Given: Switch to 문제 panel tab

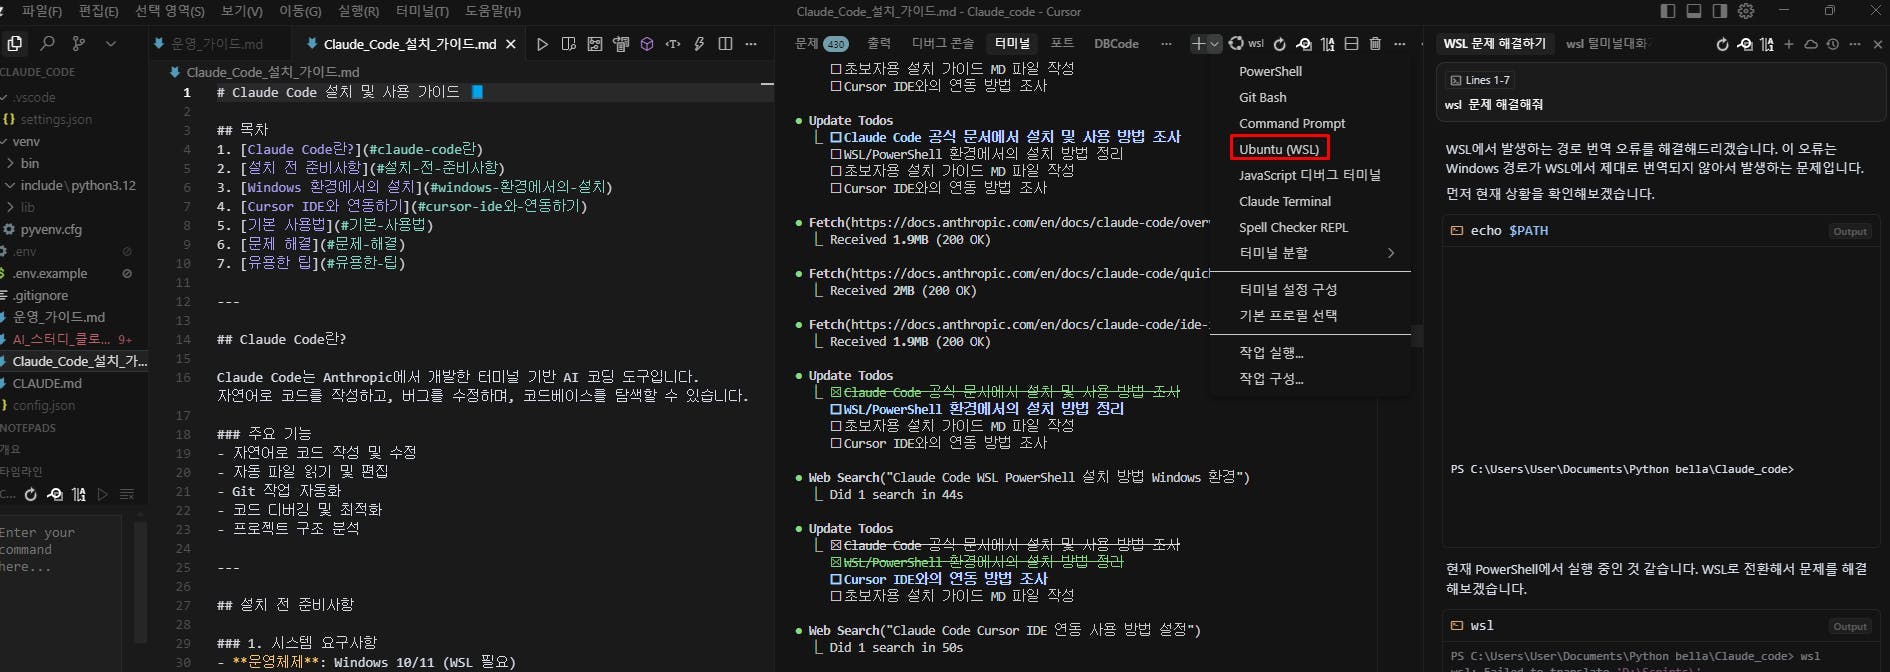Looking at the screenshot, I should click(x=821, y=44).
